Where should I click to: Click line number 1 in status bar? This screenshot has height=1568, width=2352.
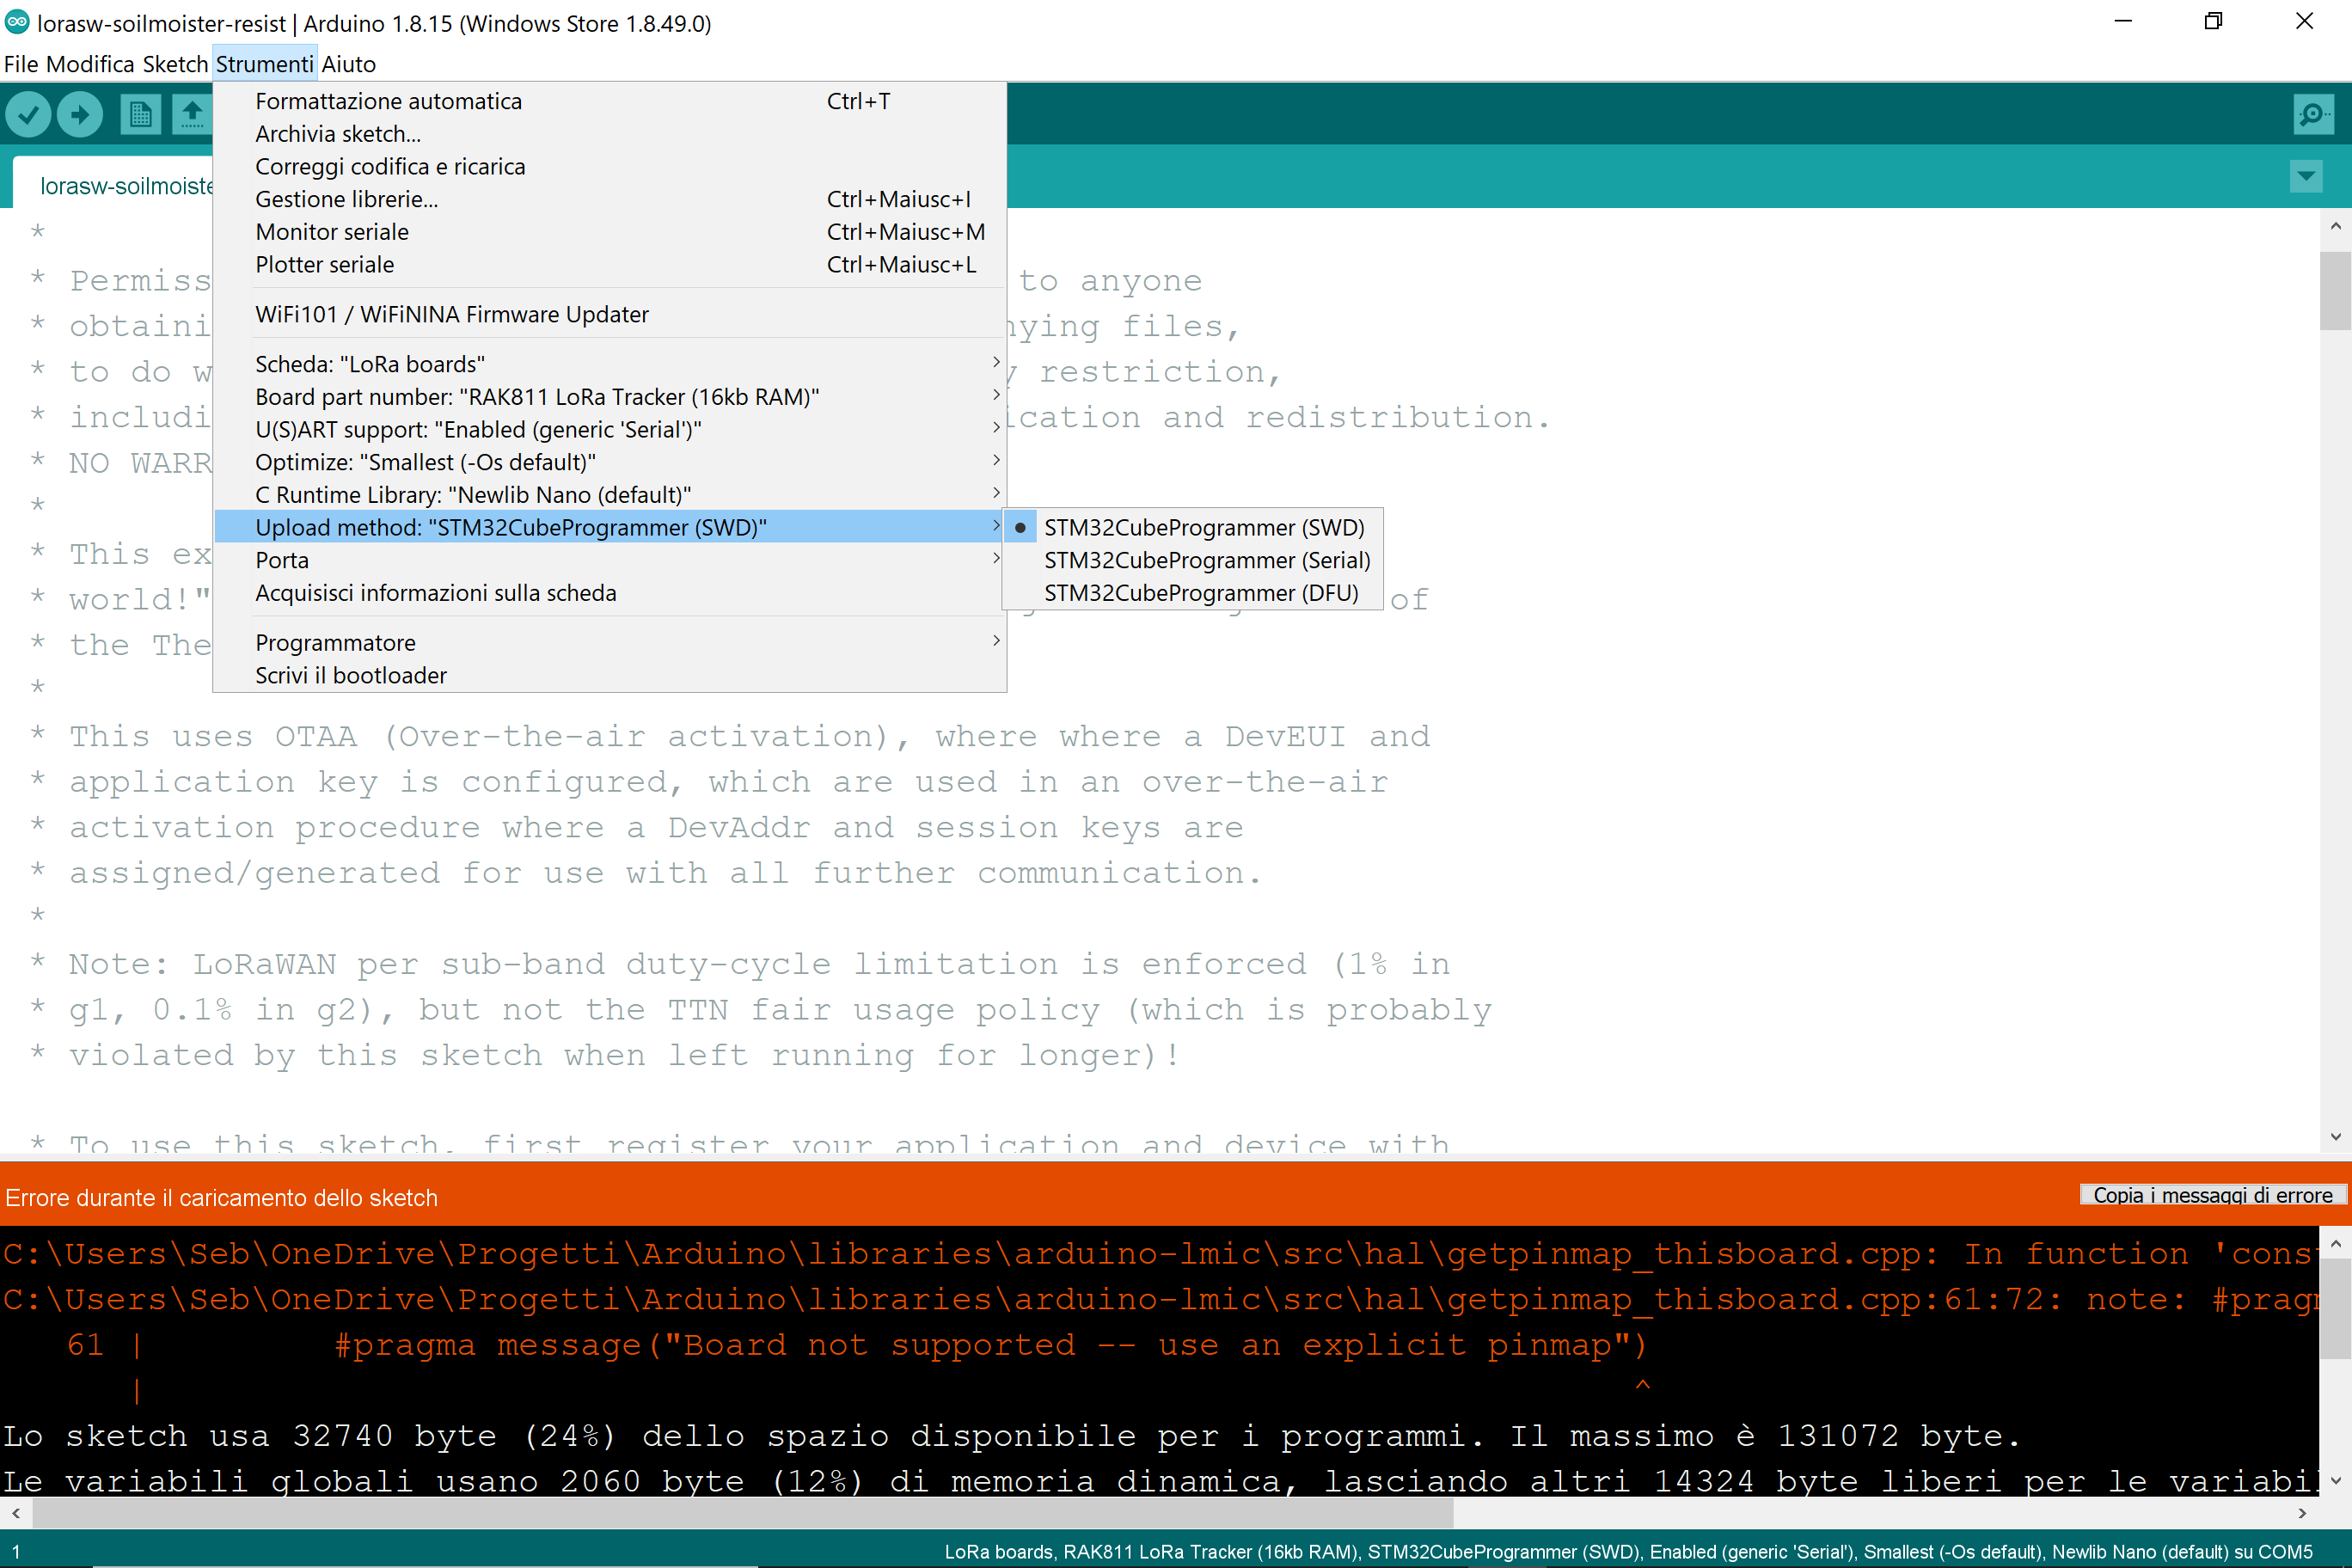click(15, 1552)
